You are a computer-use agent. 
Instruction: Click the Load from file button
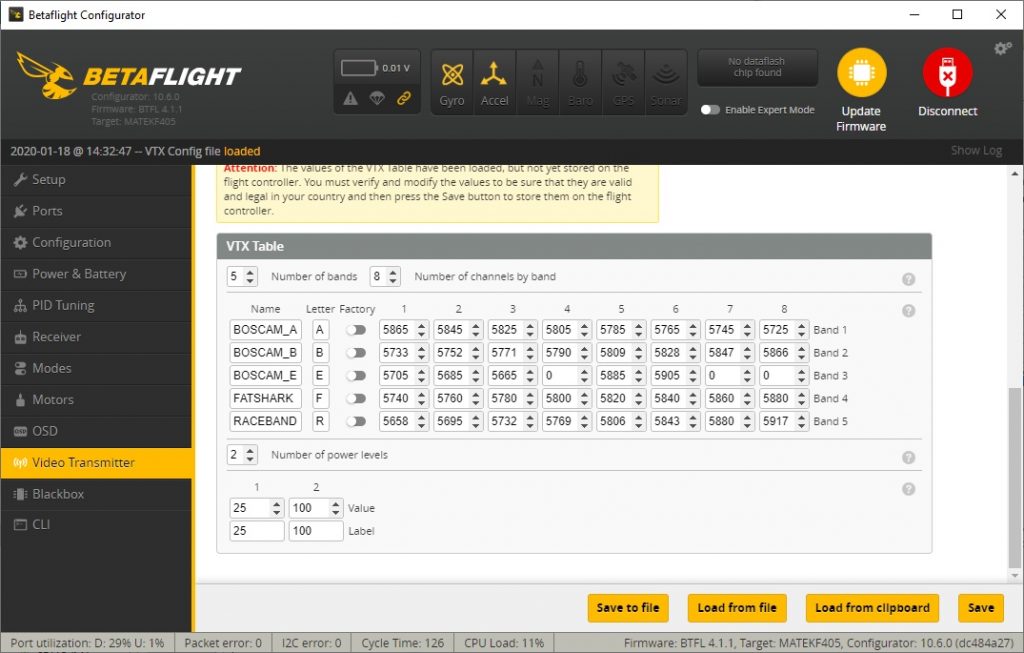tap(737, 608)
